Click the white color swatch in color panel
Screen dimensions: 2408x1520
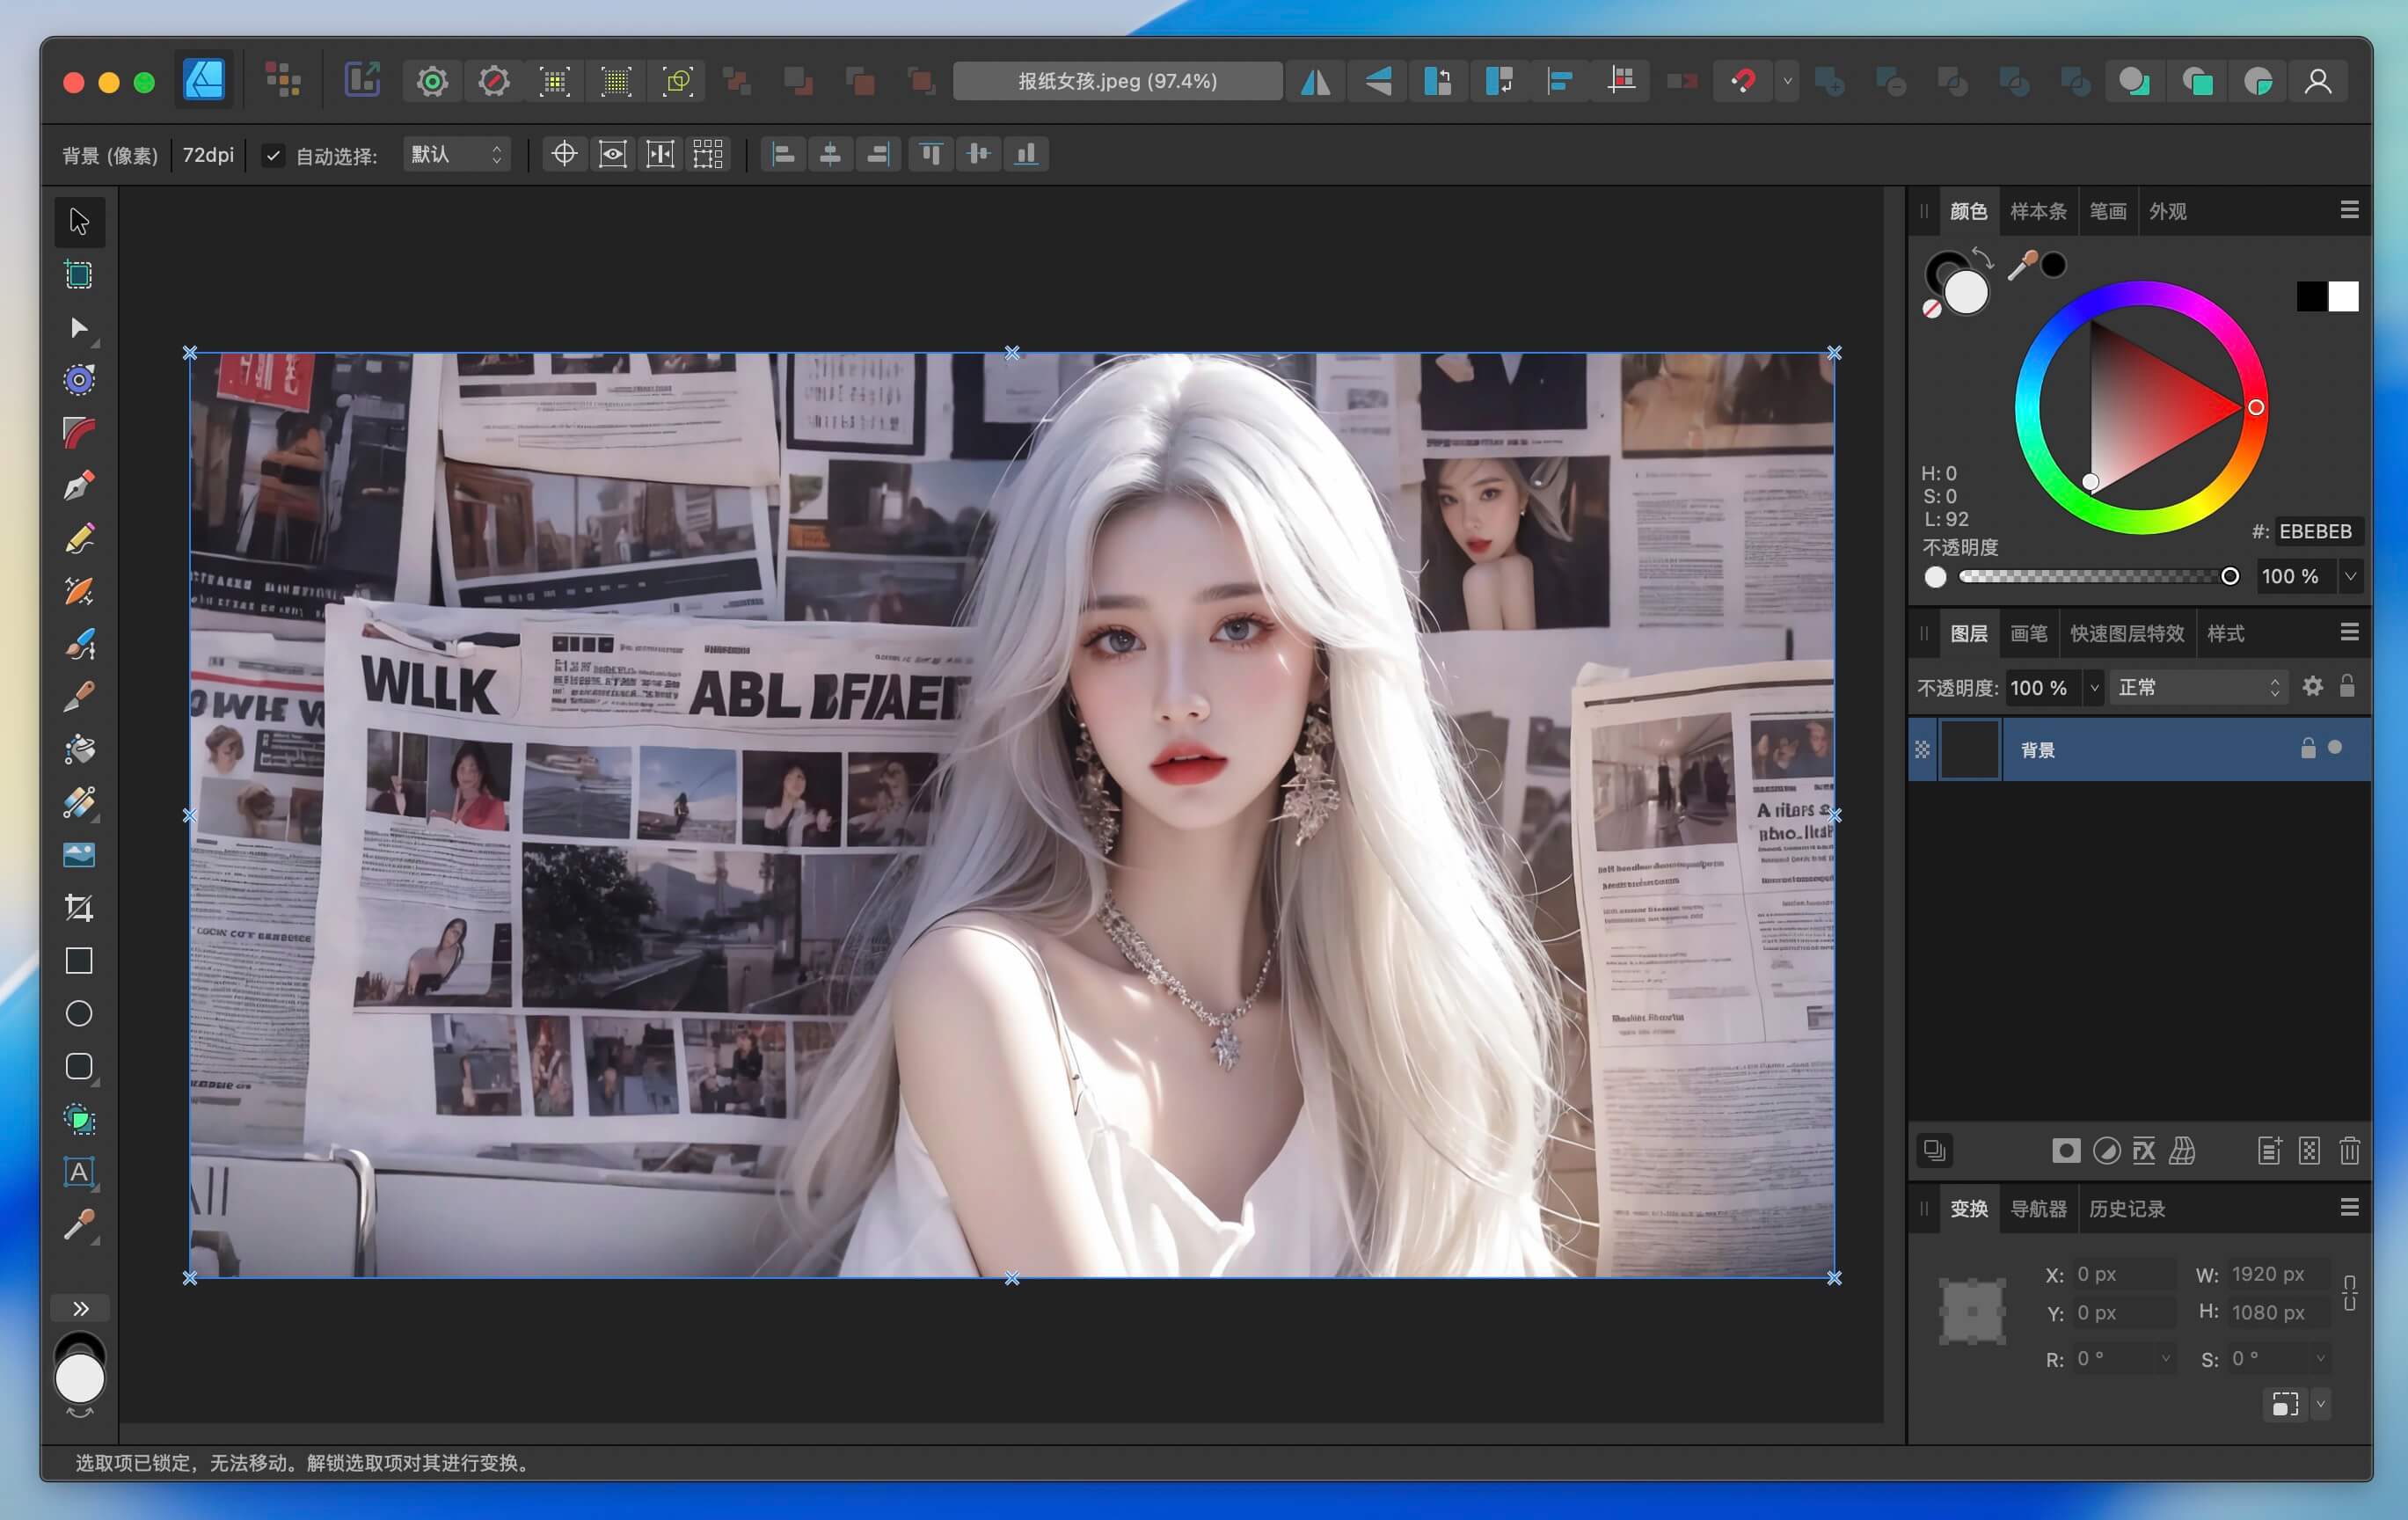[x=2342, y=296]
